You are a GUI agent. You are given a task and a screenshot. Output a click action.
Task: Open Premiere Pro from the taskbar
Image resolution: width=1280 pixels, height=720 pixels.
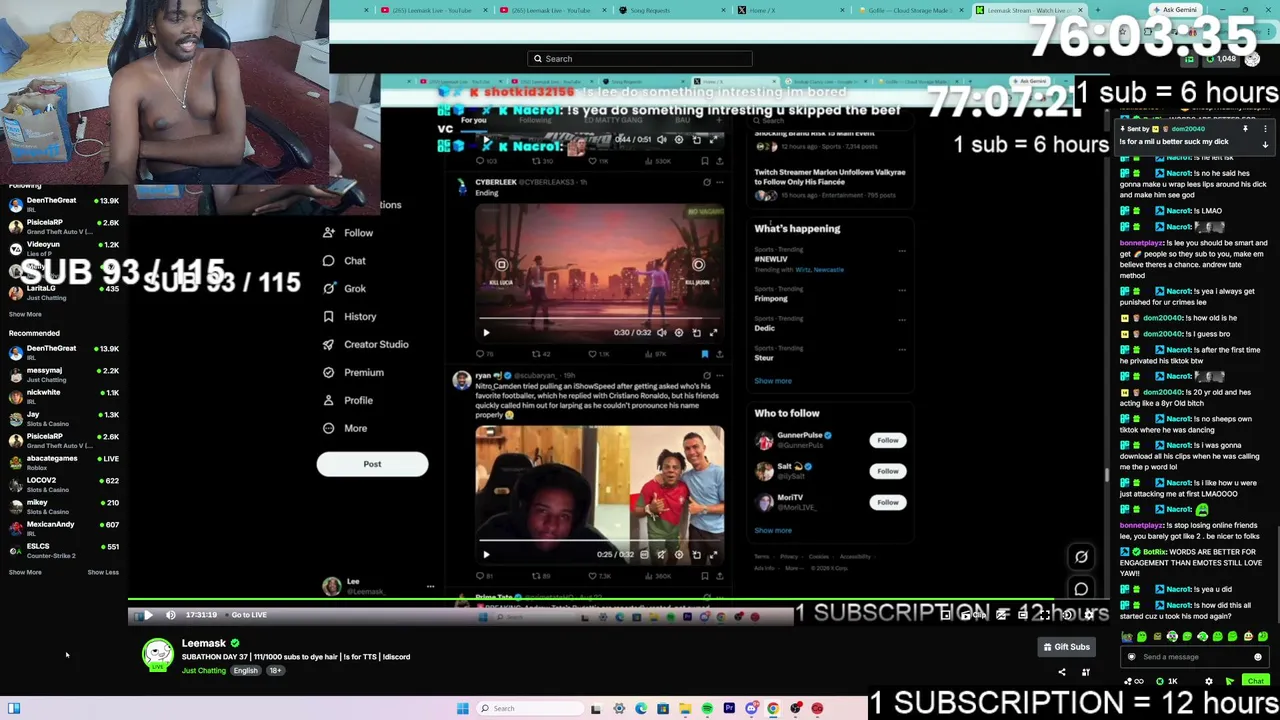pyautogui.click(x=729, y=709)
